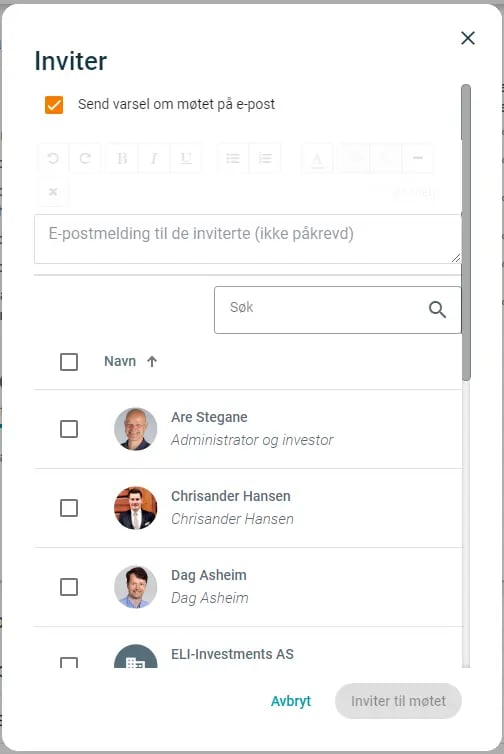The image size is (504, 754).
Task: Tick the select-all checkbox beside Navn
Action: (x=69, y=362)
